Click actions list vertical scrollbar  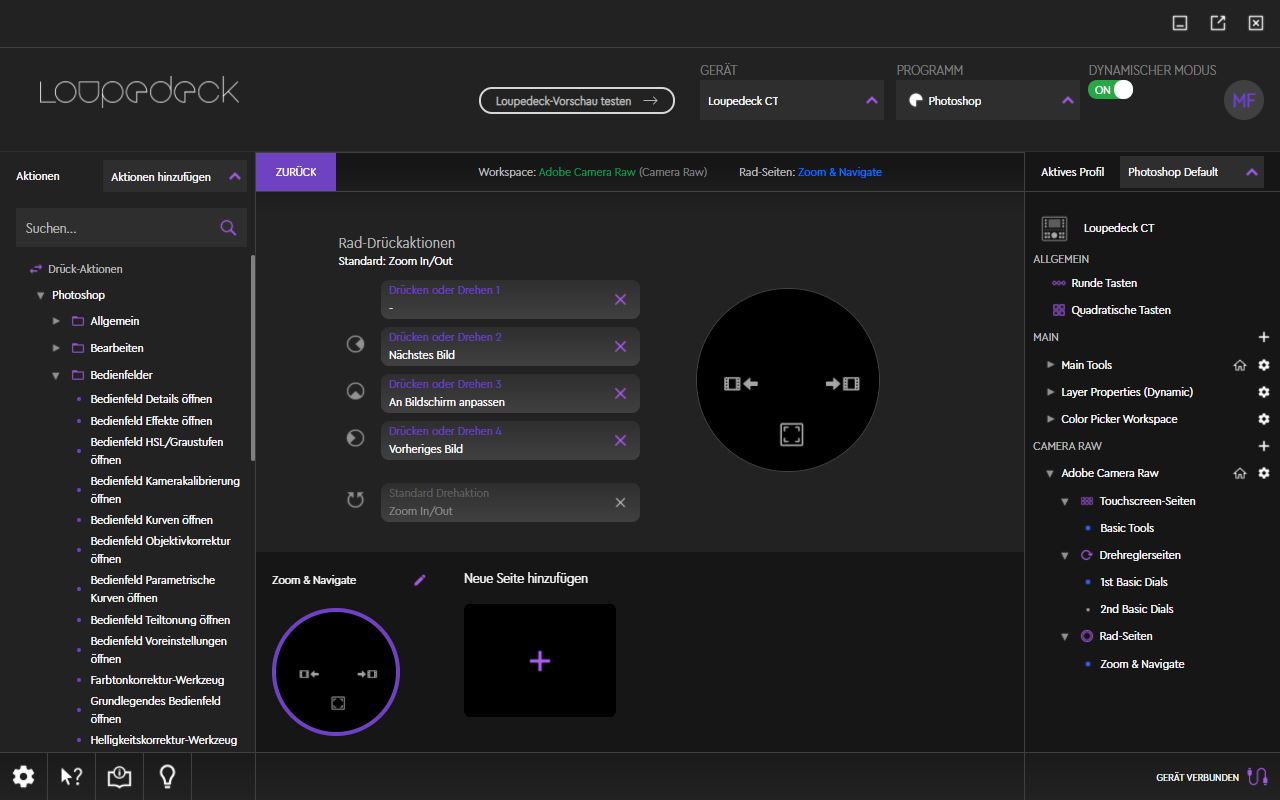(252, 358)
